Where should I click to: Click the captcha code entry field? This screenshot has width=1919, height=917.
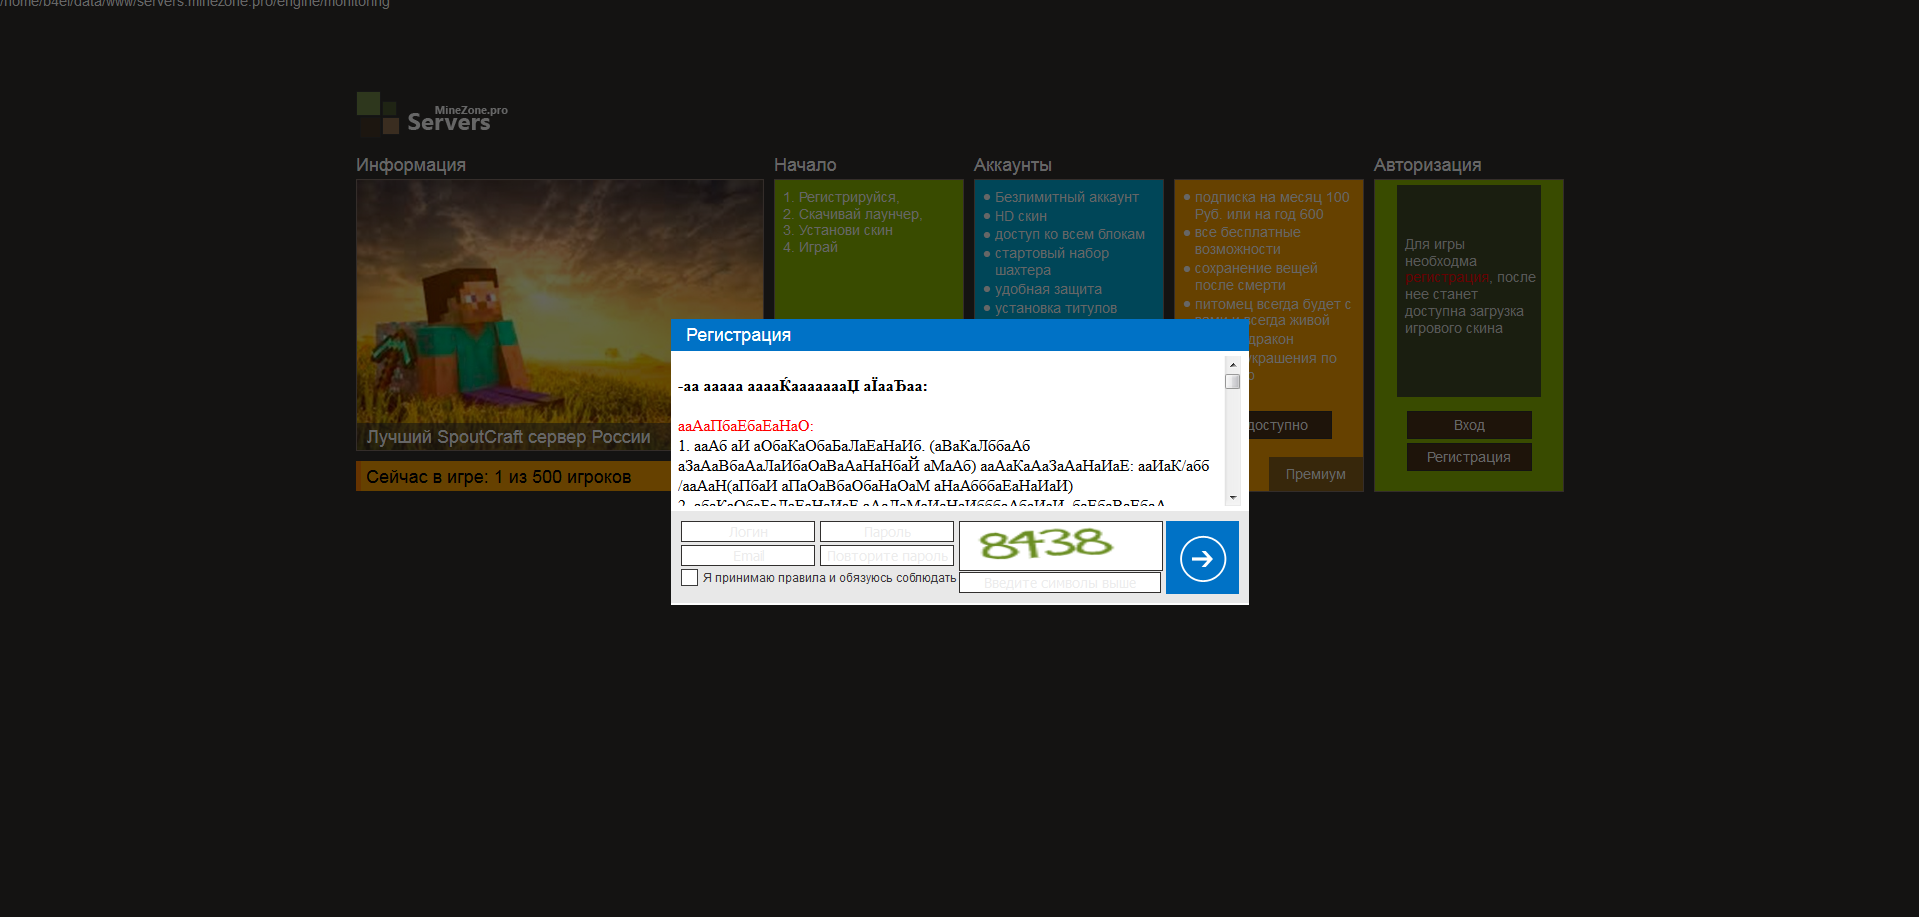[1060, 583]
